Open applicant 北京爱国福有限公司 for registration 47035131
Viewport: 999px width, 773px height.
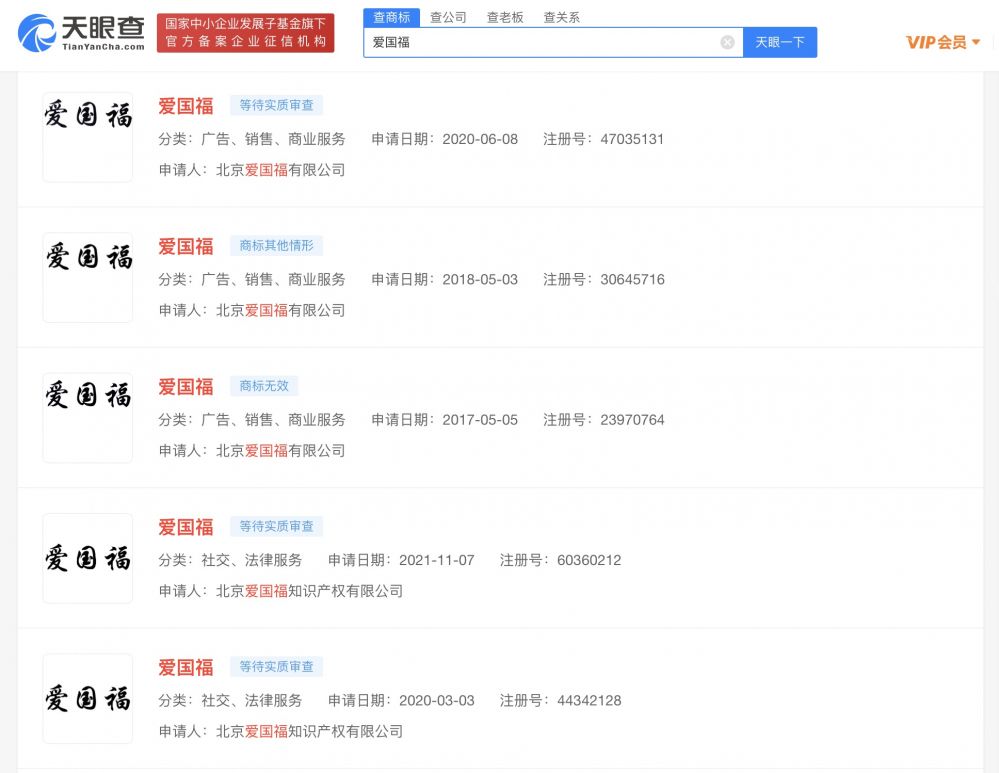[x=280, y=170]
